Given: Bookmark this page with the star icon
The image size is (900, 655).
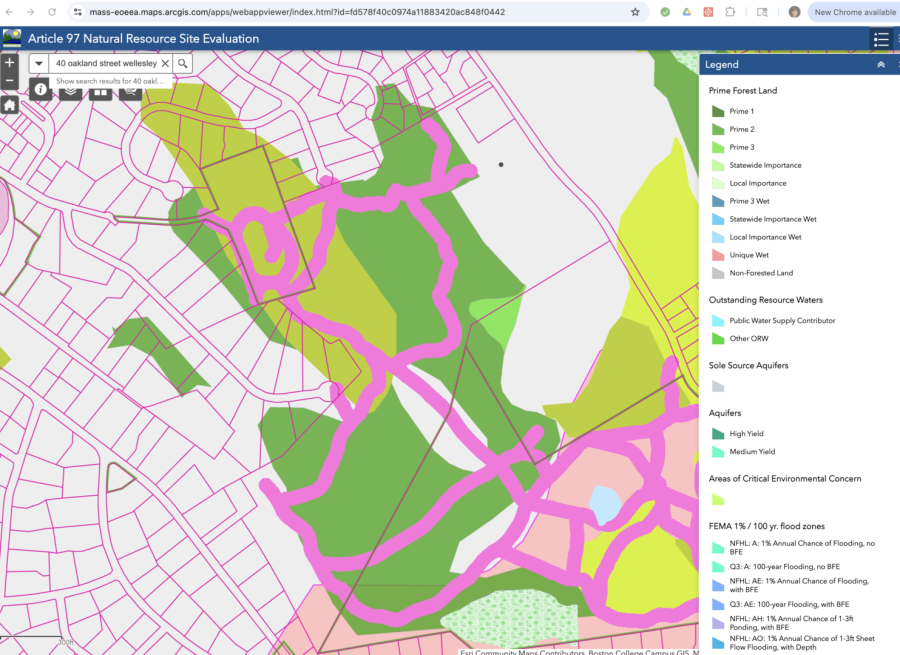Looking at the screenshot, I should [x=635, y=12].
